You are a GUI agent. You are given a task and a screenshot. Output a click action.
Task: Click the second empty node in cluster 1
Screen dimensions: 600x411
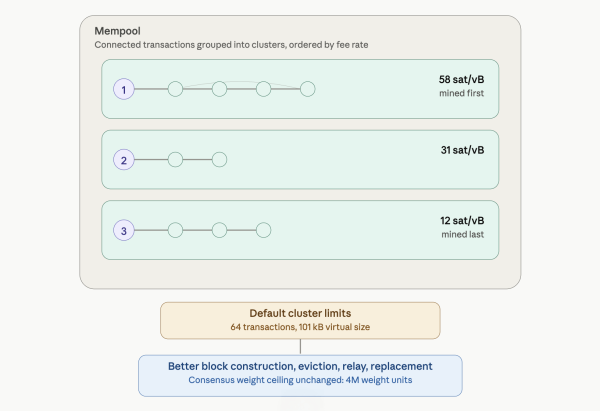[220, 89]
